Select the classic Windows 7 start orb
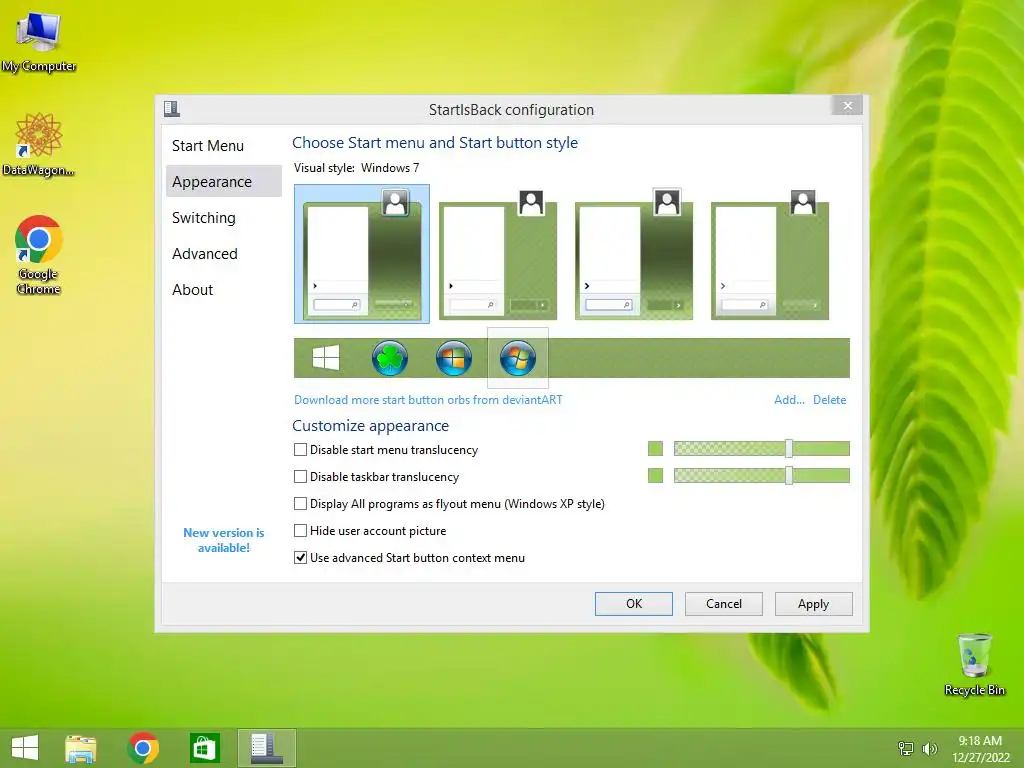Image resolution: width=1024 pixels, height=768 pixels. [x=518, y=358]
